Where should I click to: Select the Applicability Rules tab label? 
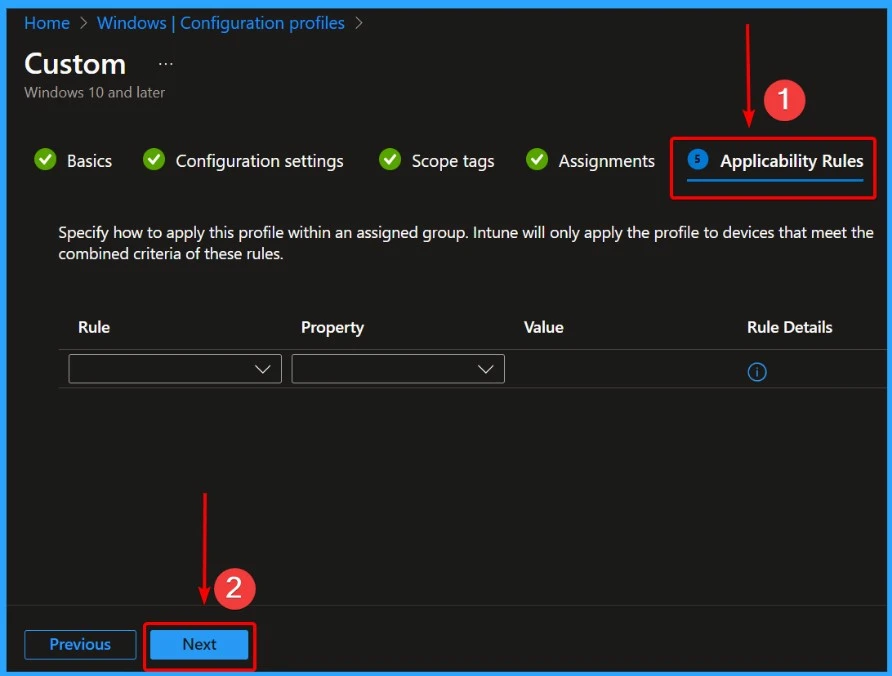click(791, 161)
